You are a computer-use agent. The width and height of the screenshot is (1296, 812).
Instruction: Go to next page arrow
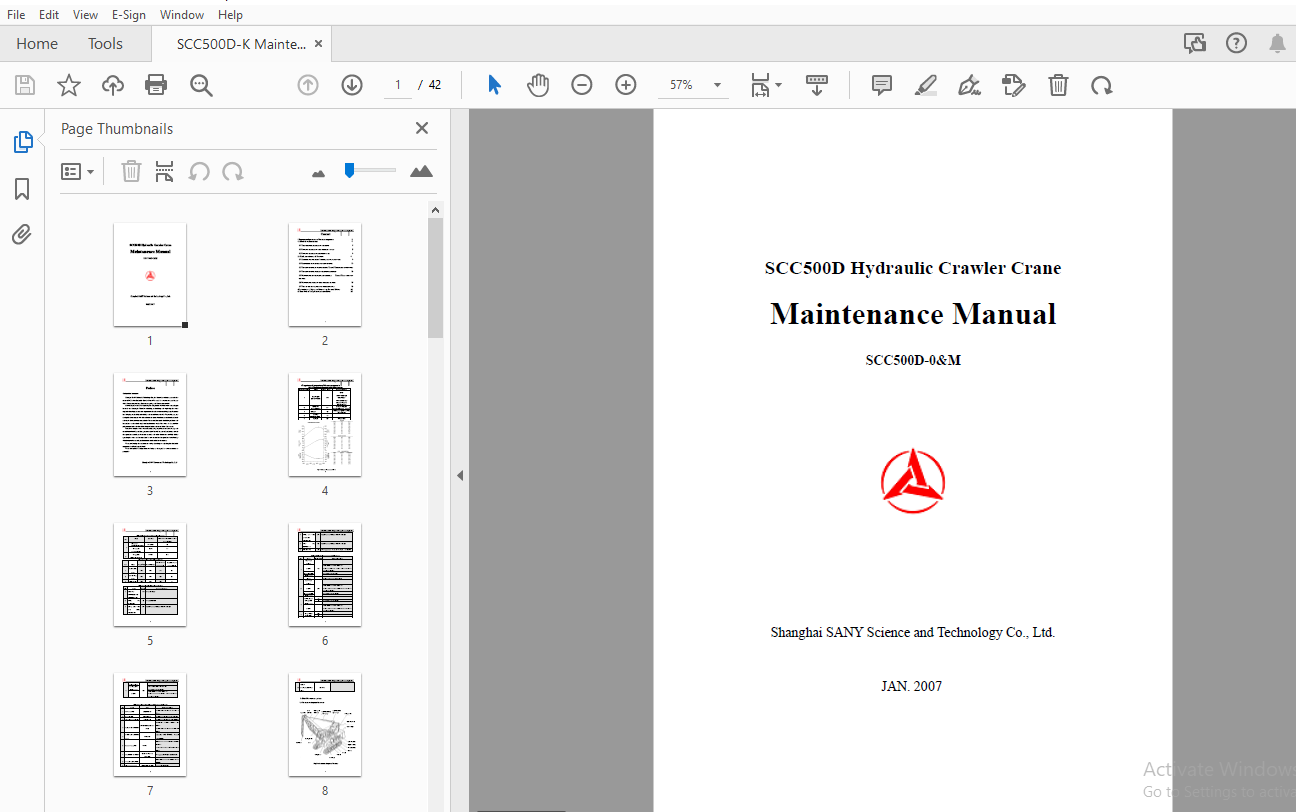[352, 85]
